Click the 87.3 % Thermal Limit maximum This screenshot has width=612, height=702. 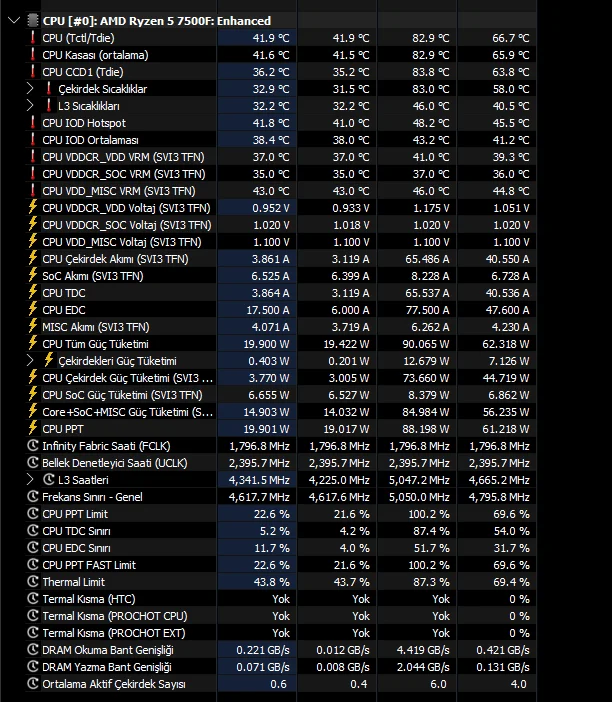pos(431,582)
